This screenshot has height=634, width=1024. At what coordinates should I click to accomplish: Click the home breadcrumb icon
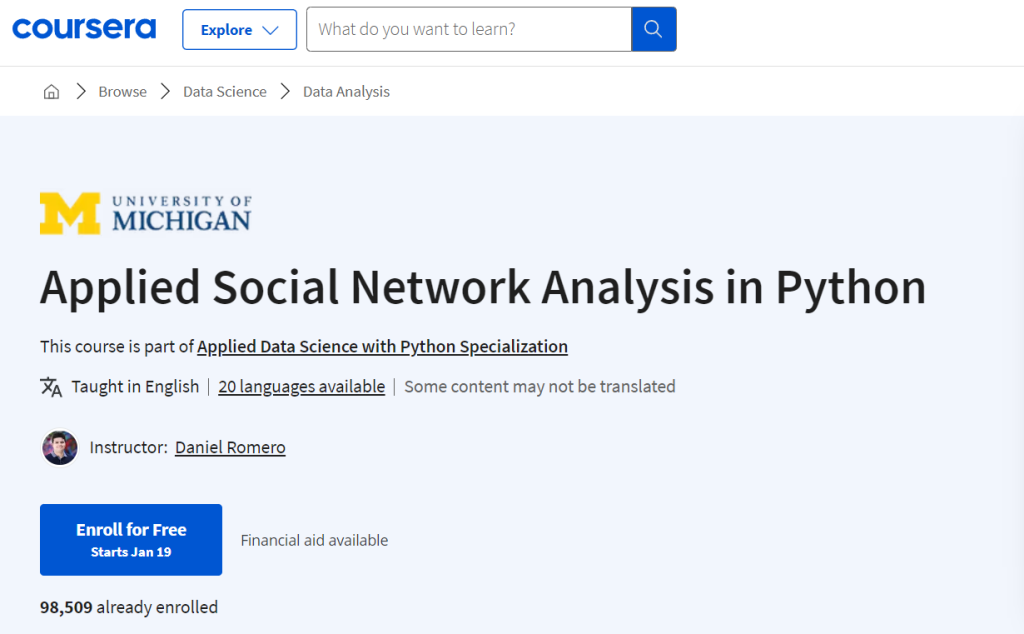pos(51,91)
